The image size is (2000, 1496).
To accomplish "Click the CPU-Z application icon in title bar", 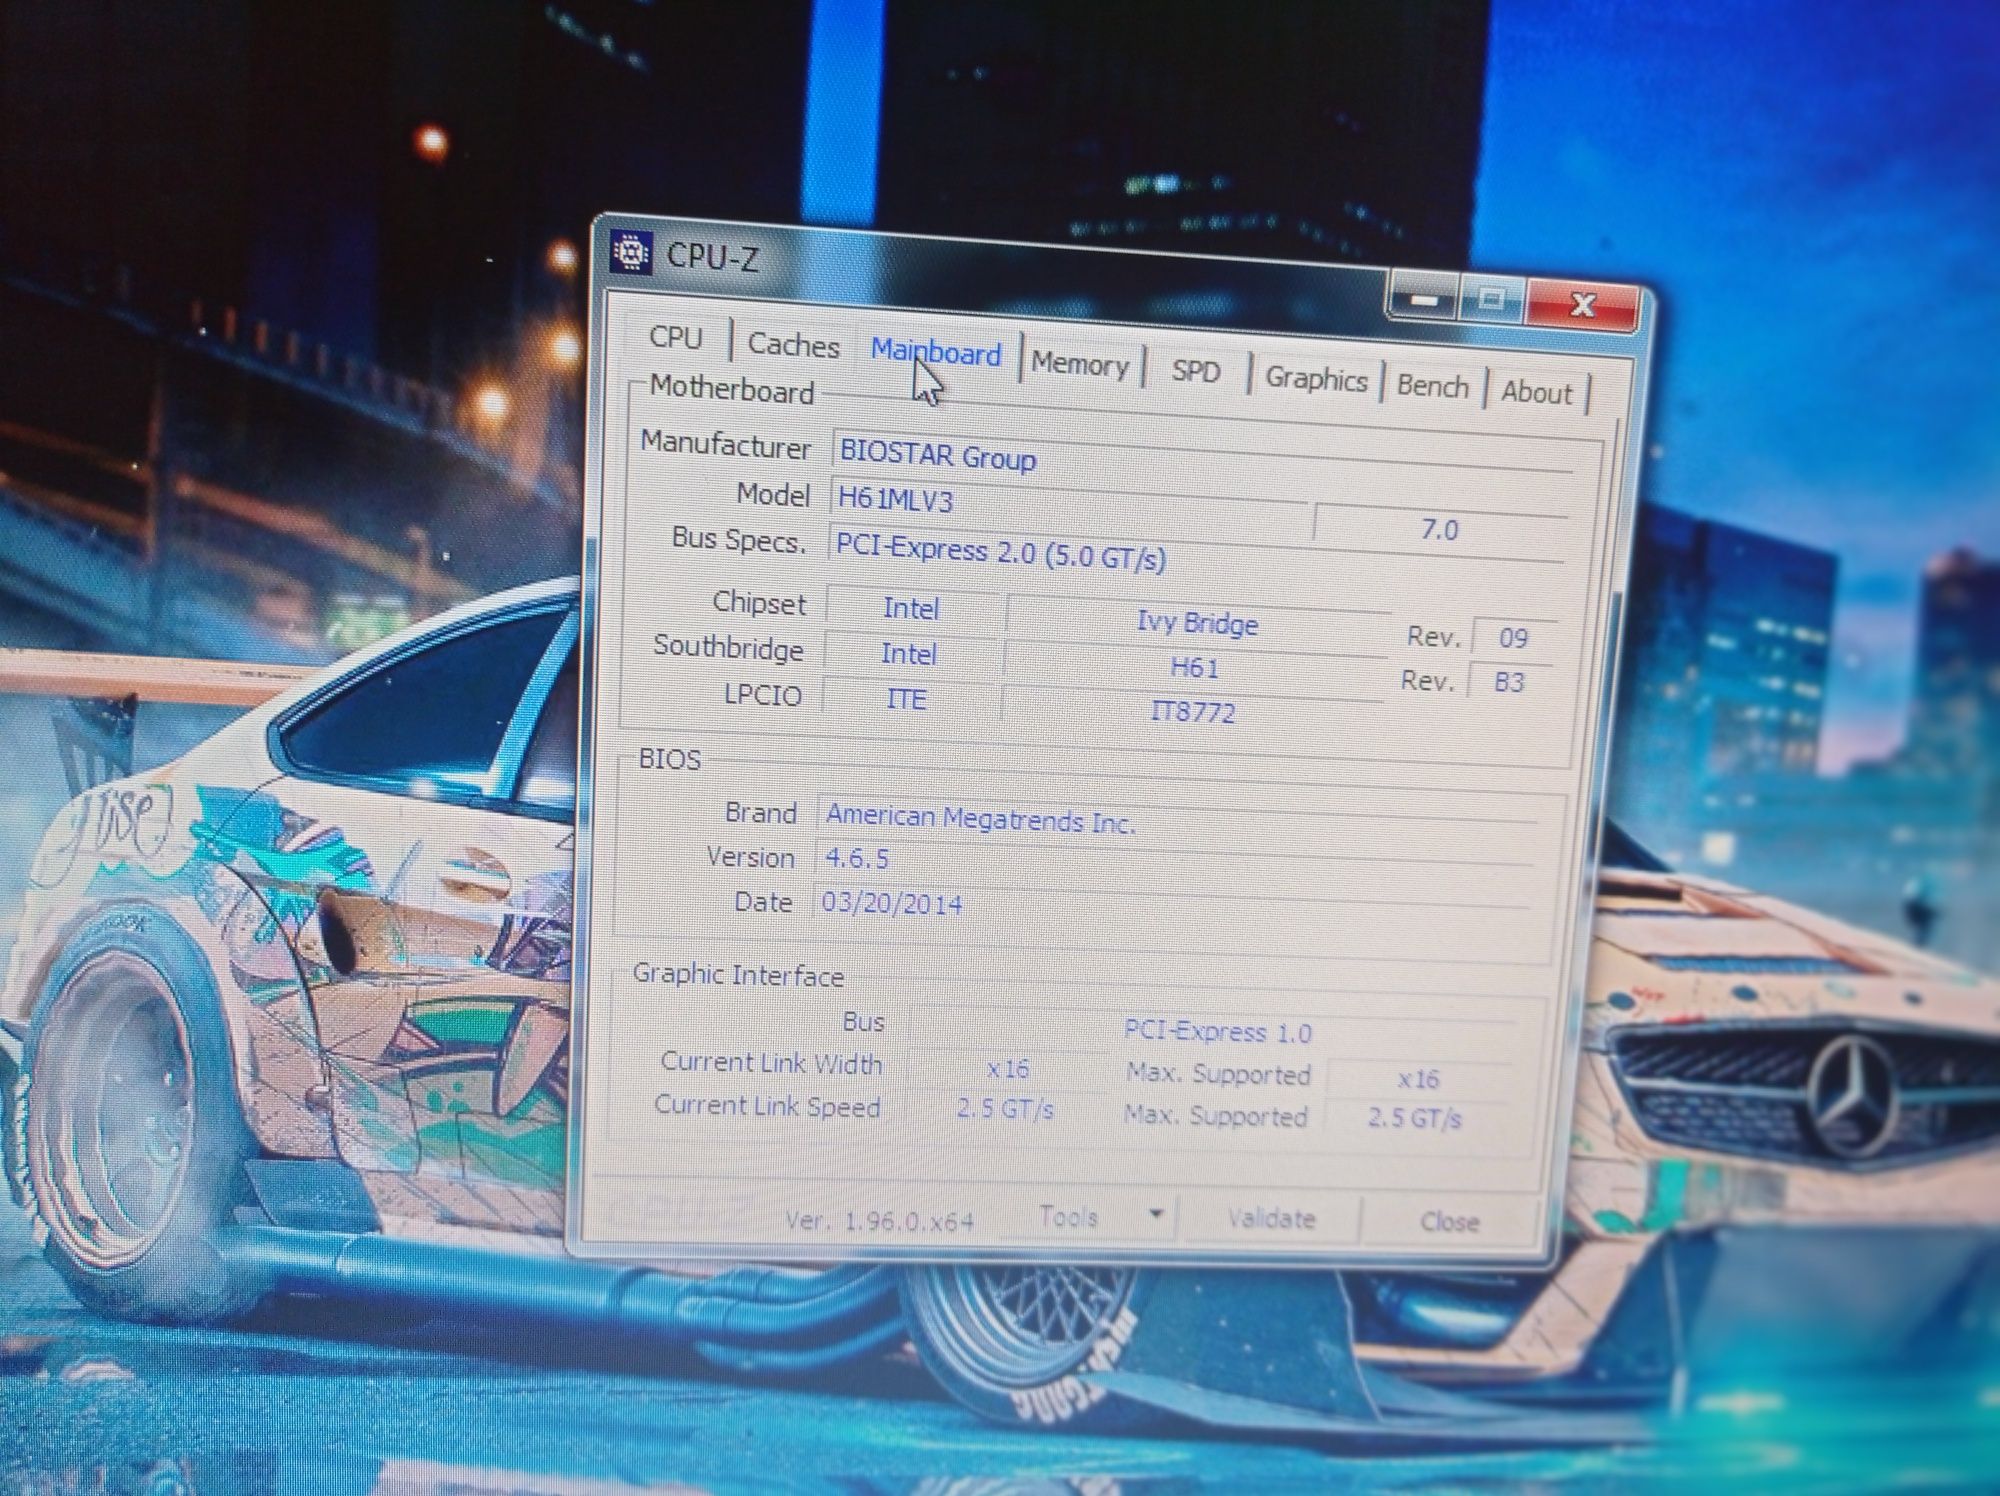I will [x=631, y=252].
